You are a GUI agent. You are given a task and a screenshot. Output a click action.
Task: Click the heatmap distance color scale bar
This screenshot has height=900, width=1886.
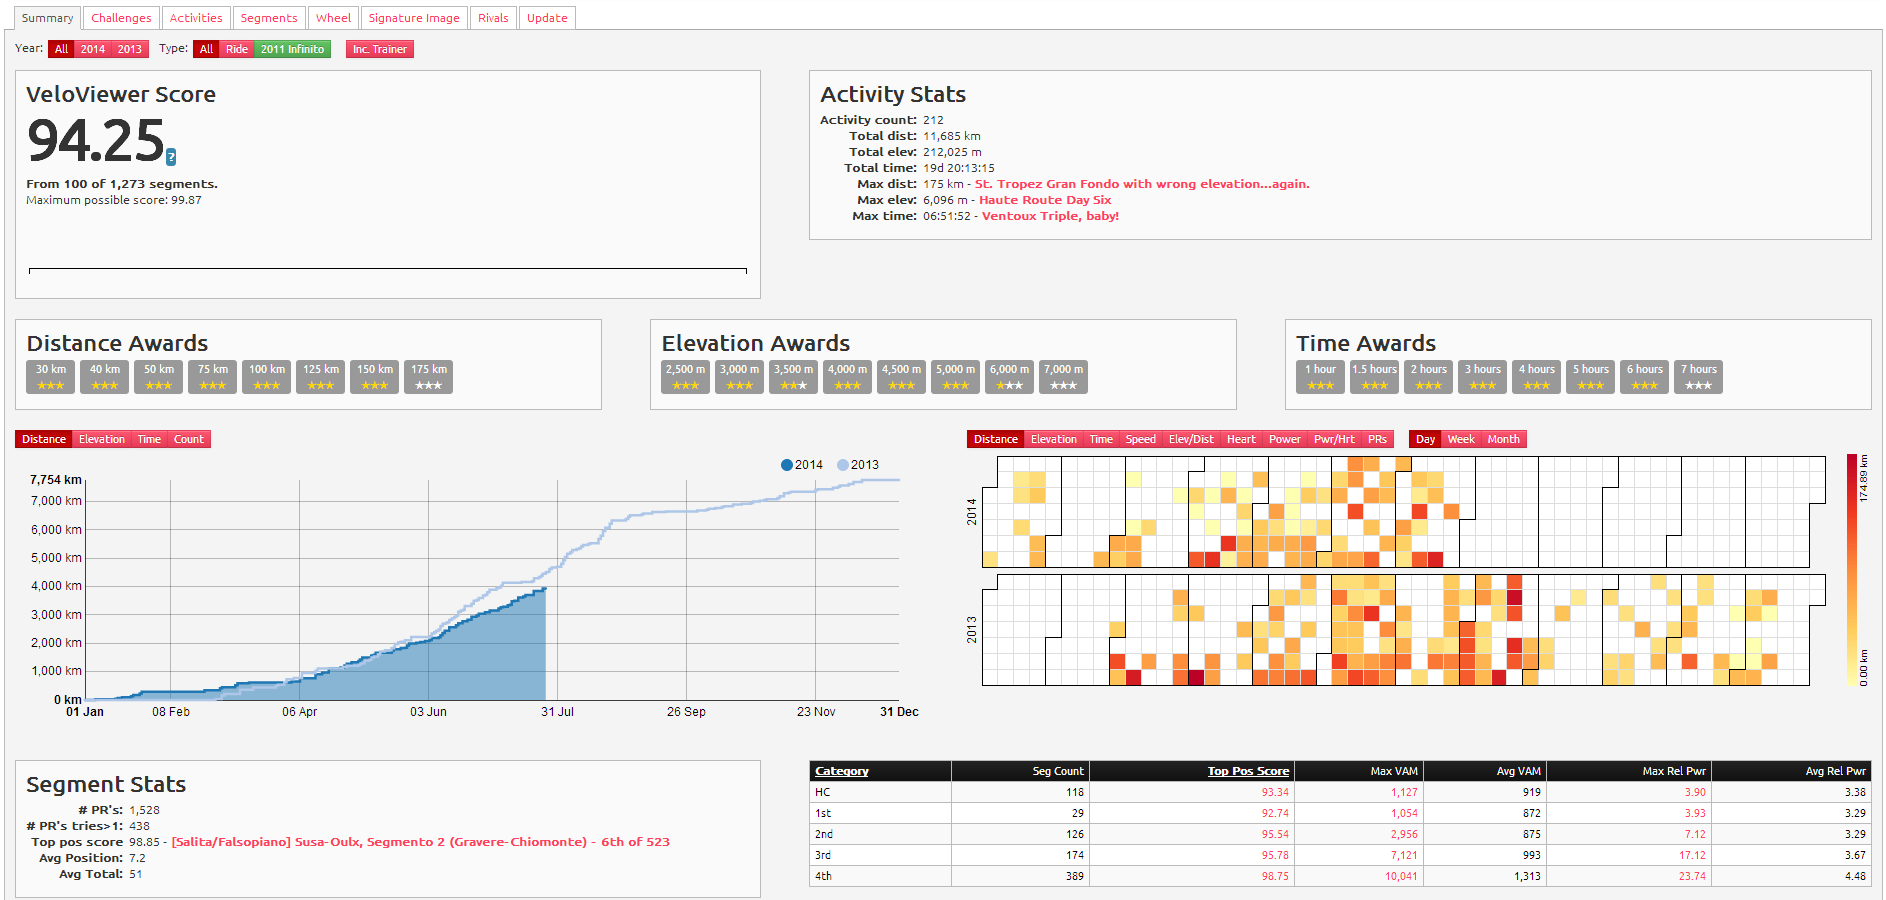click(1851, 570)
